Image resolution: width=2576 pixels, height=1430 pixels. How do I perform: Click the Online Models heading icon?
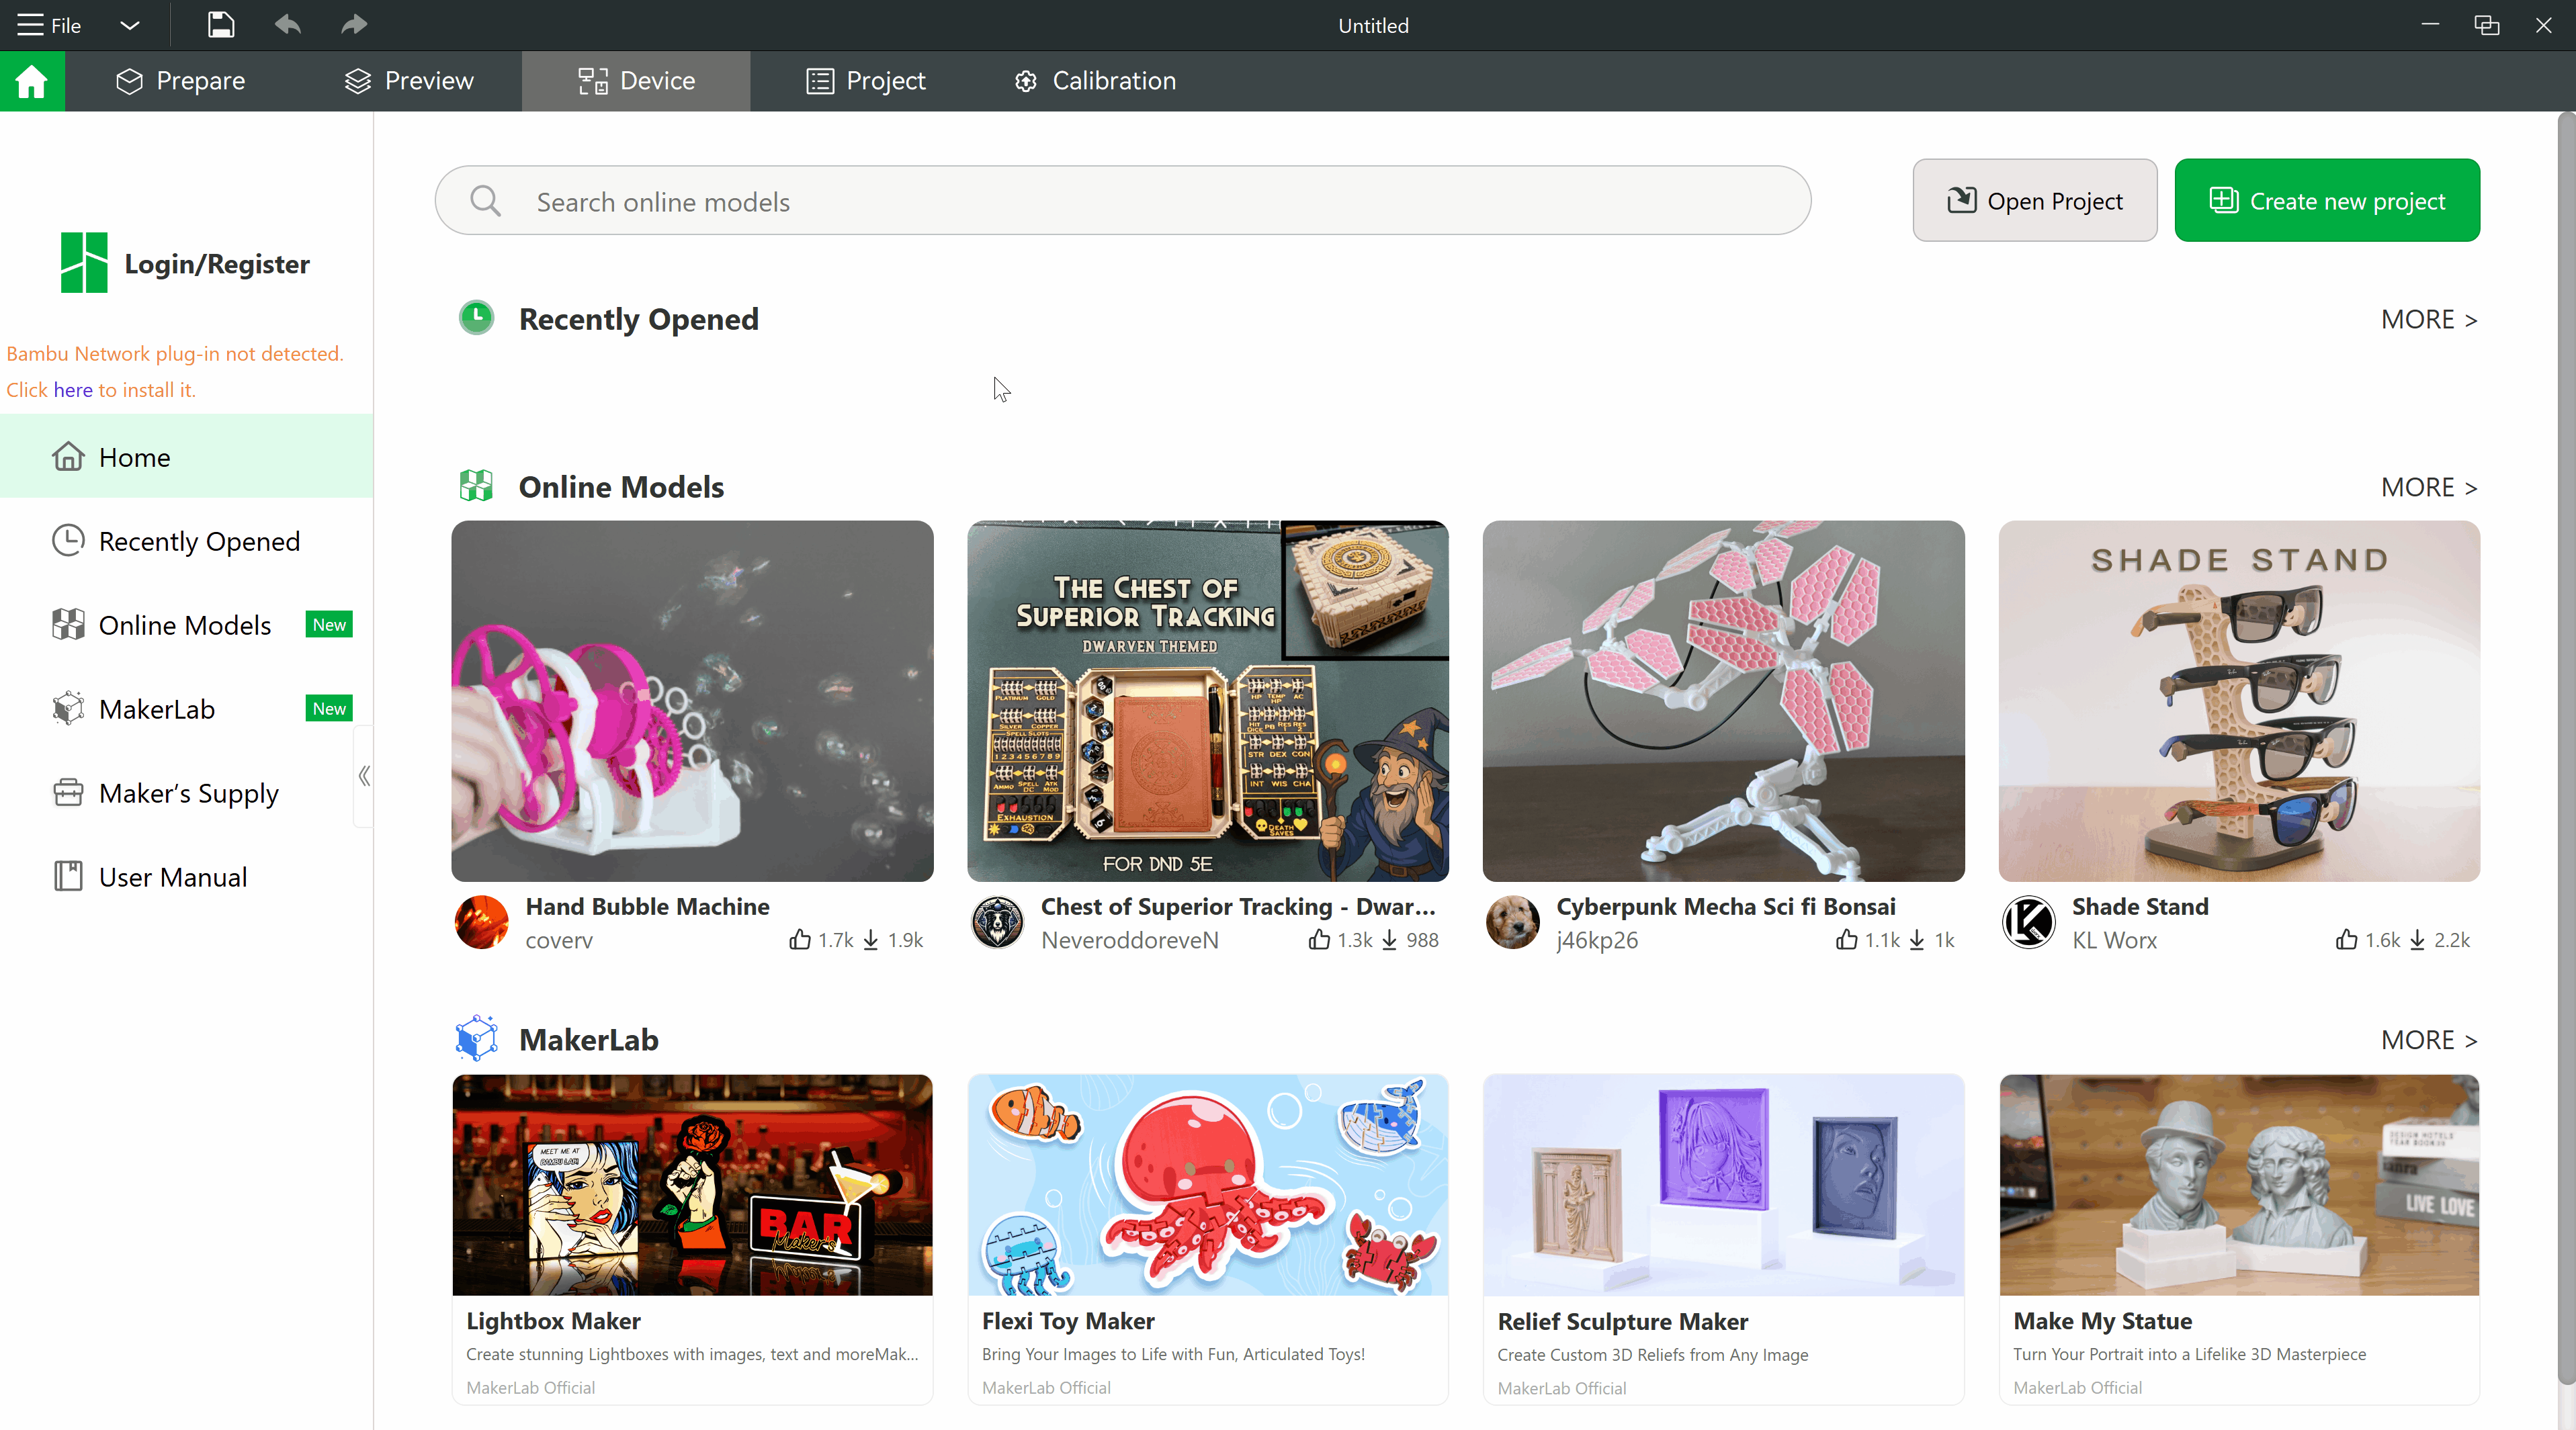[x=477, y=486]
